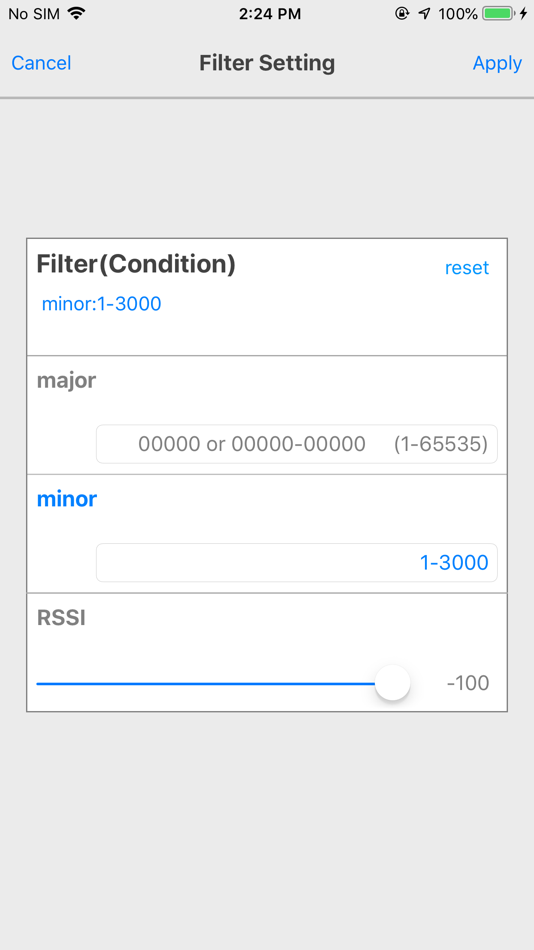Image resolution: width=534 pixels, height=950 pixels.
Task: Tap the Cancel button
Action: point(41,63)
